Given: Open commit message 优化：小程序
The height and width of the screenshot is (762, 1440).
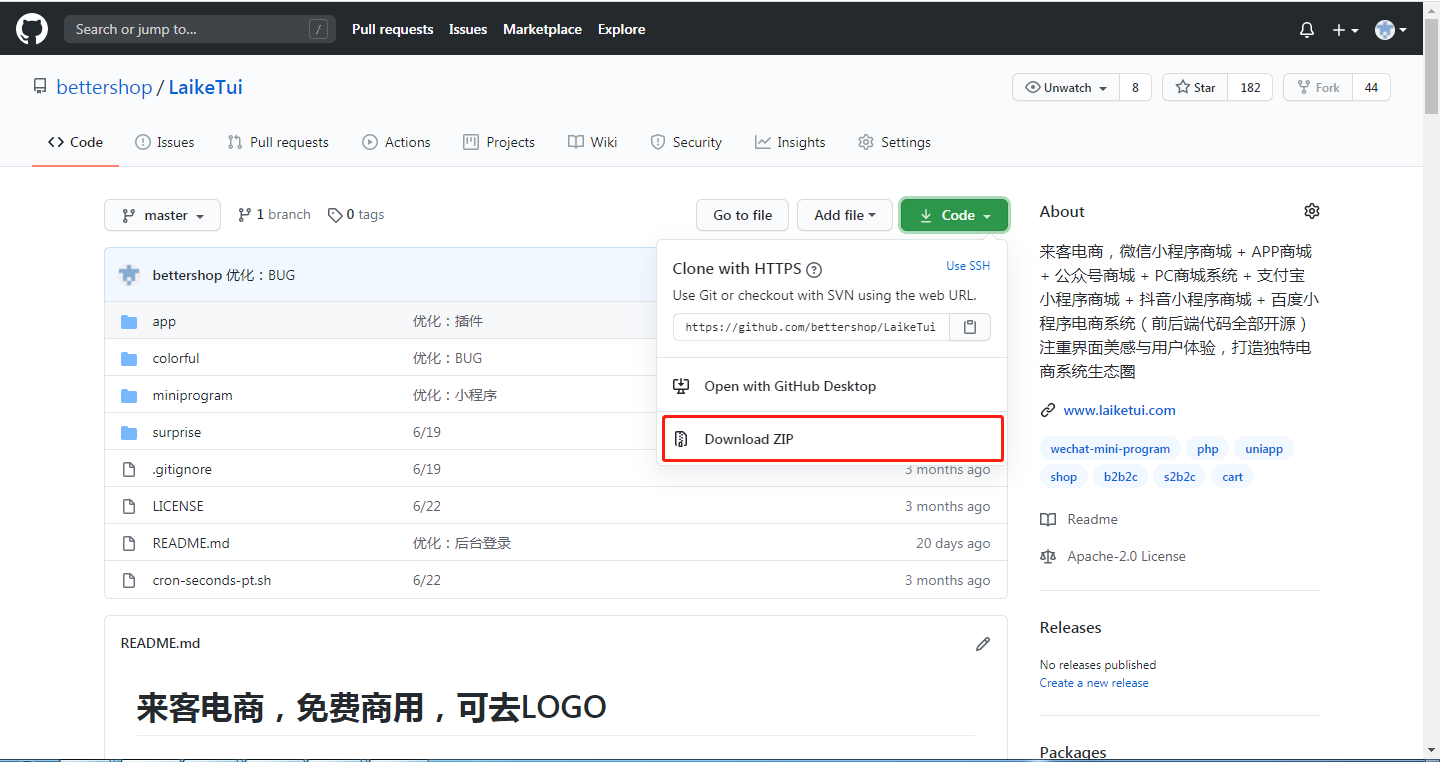Looking at the screenshot, I should coord(455,395).
